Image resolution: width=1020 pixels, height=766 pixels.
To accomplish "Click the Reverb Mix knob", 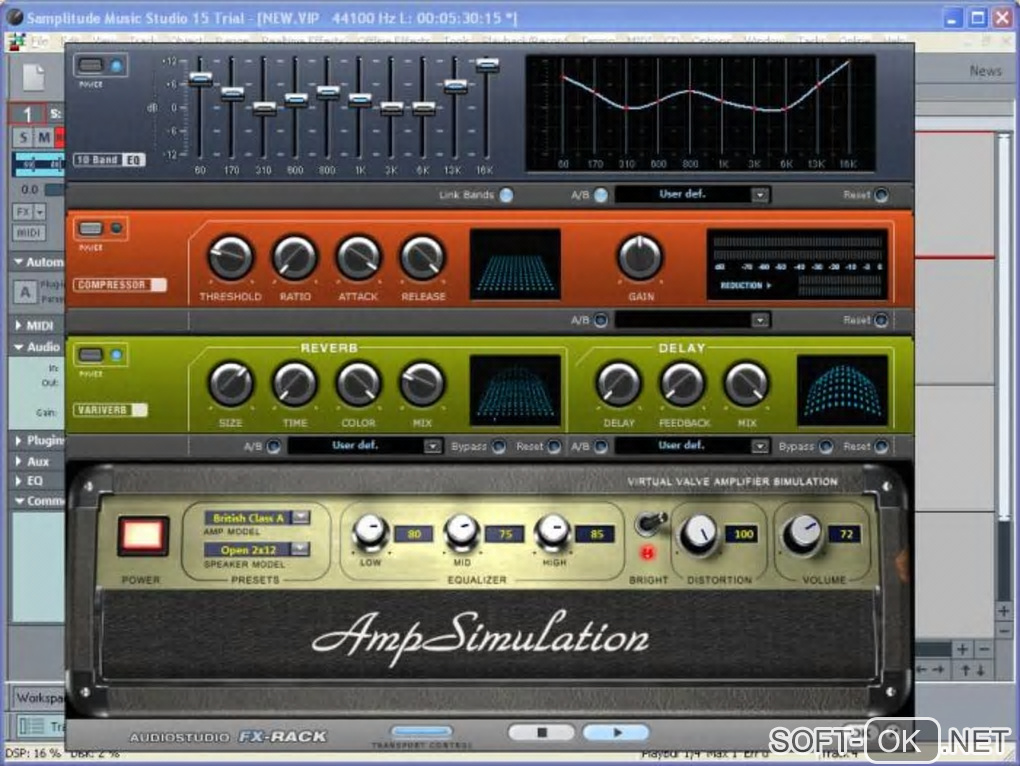I will coord(422,384).
